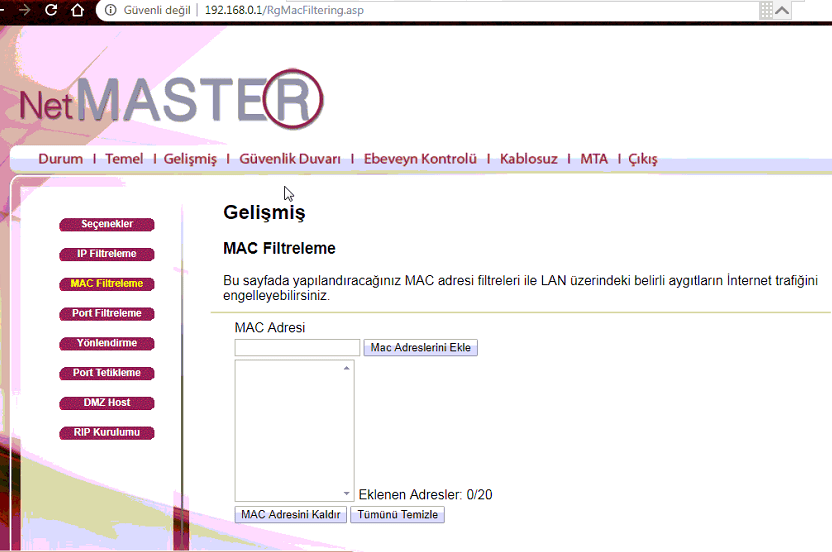The image size is (832, 552).
Task: Click the MAC Adresi label
Action: click(x=270, y=327)
